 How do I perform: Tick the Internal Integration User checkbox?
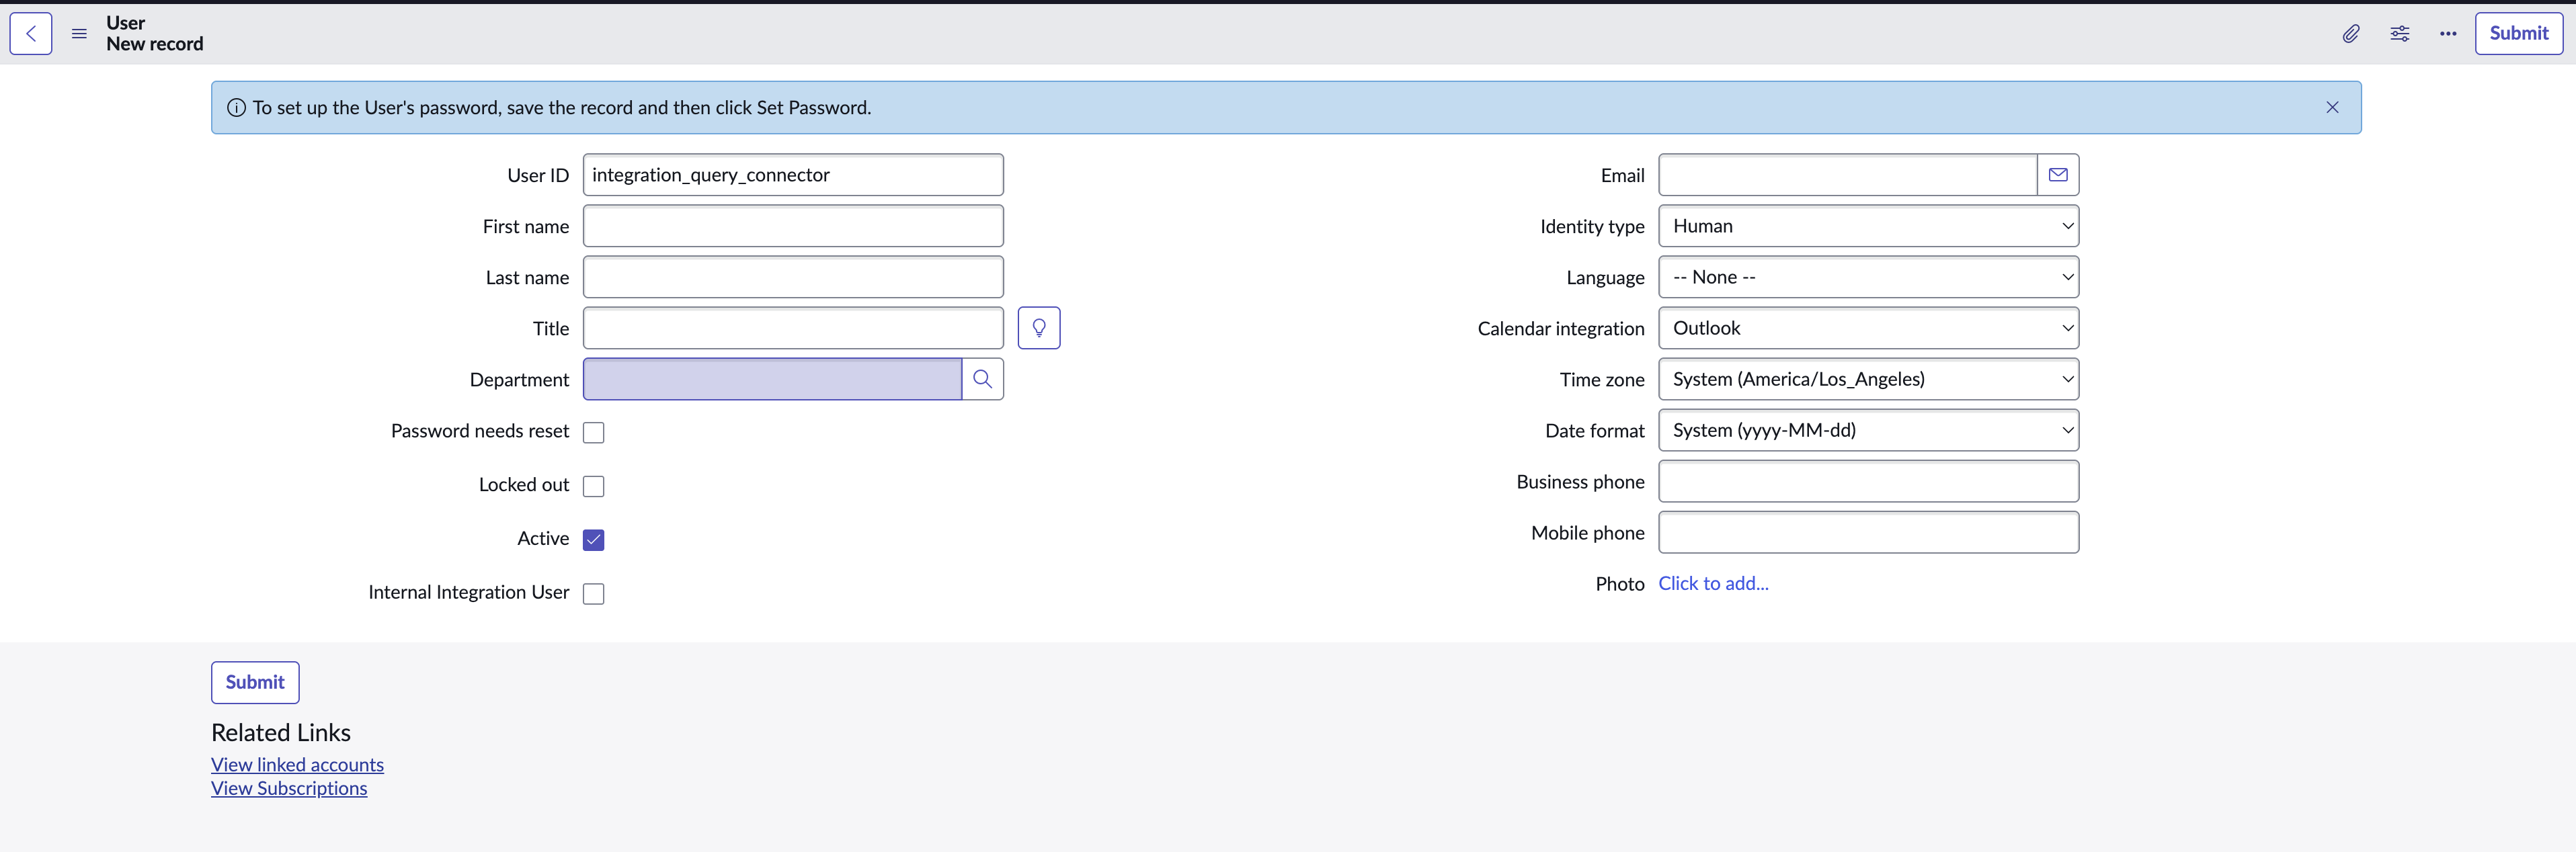[594, 594]
